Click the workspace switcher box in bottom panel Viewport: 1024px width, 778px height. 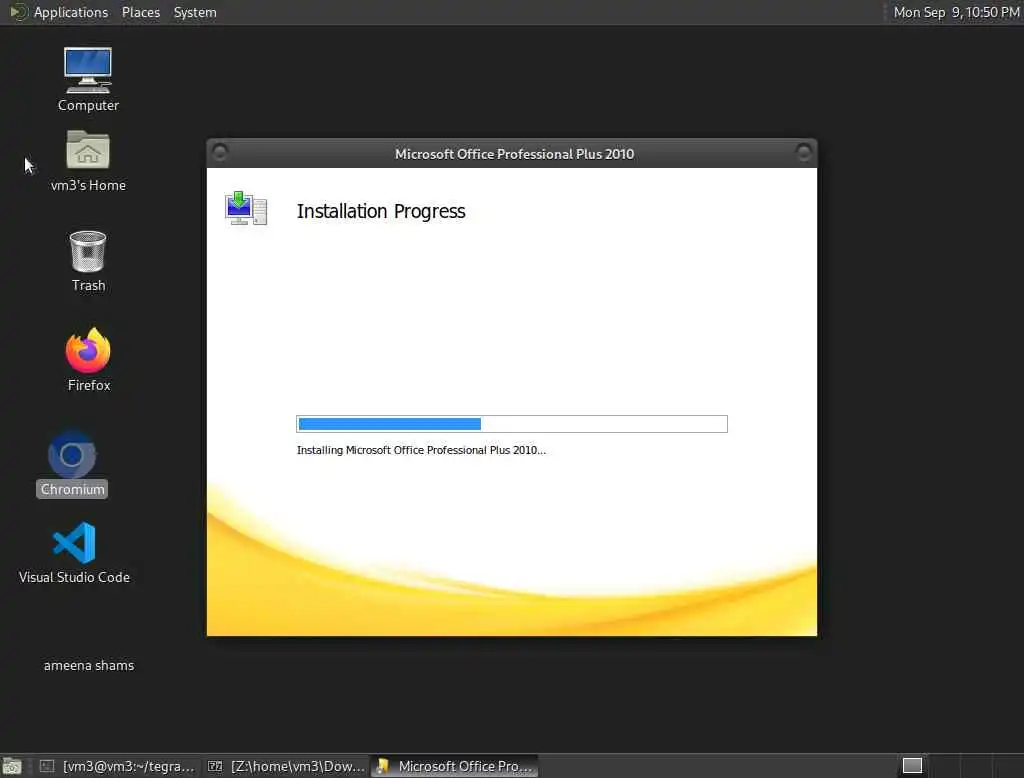[912, 766]
